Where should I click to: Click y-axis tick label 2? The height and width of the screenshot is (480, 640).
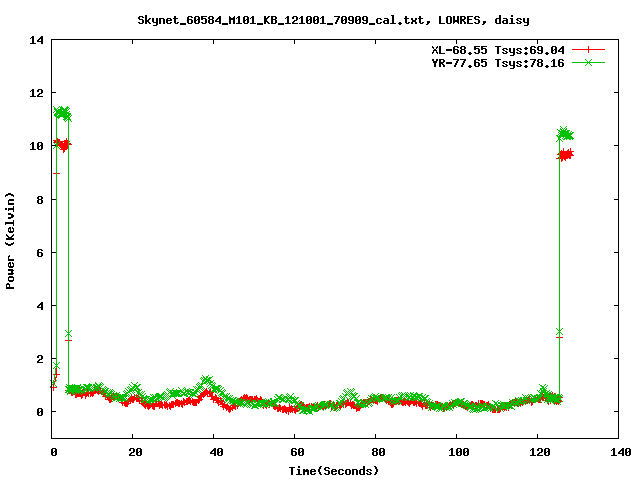(40, 359)
